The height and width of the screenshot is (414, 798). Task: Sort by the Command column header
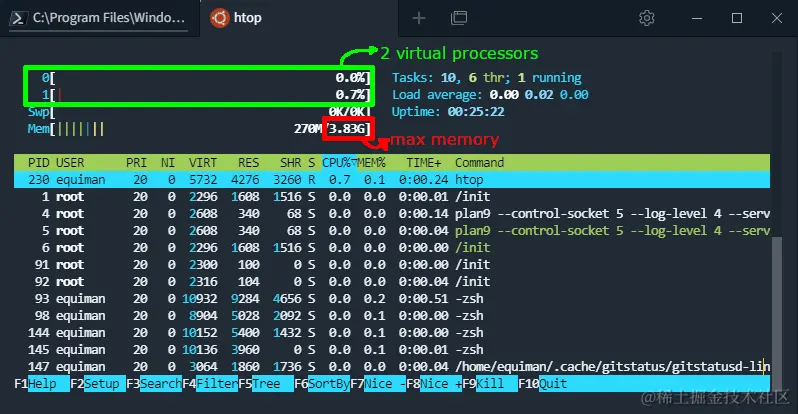479,163
